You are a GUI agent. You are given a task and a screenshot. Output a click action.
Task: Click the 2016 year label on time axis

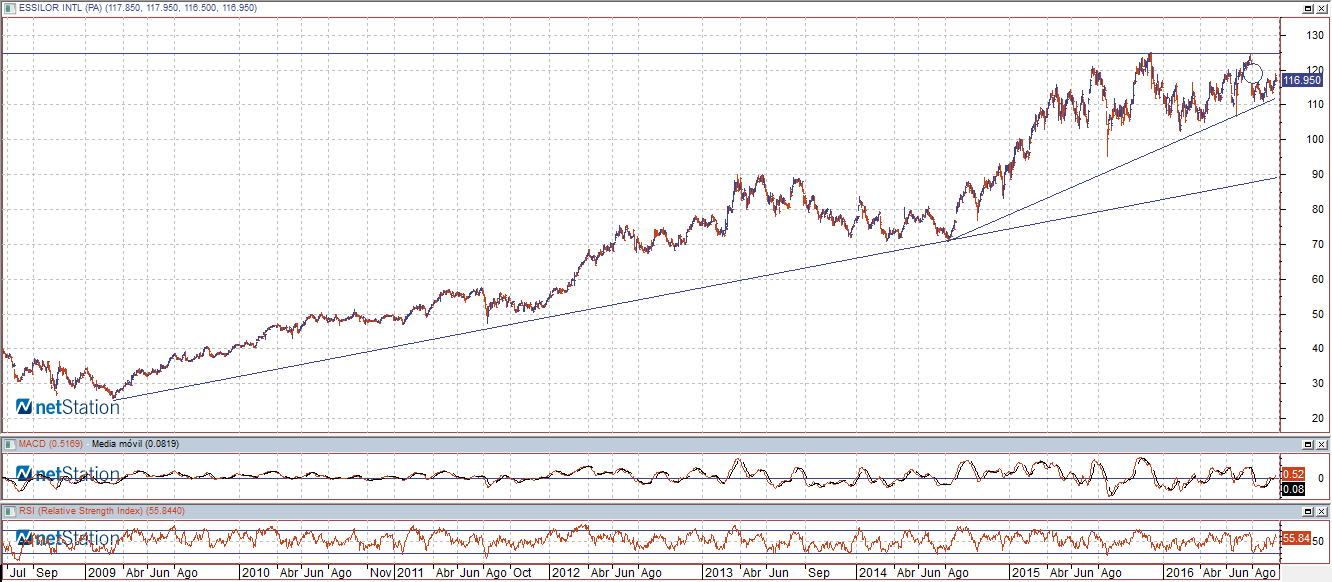point(1179,574)
